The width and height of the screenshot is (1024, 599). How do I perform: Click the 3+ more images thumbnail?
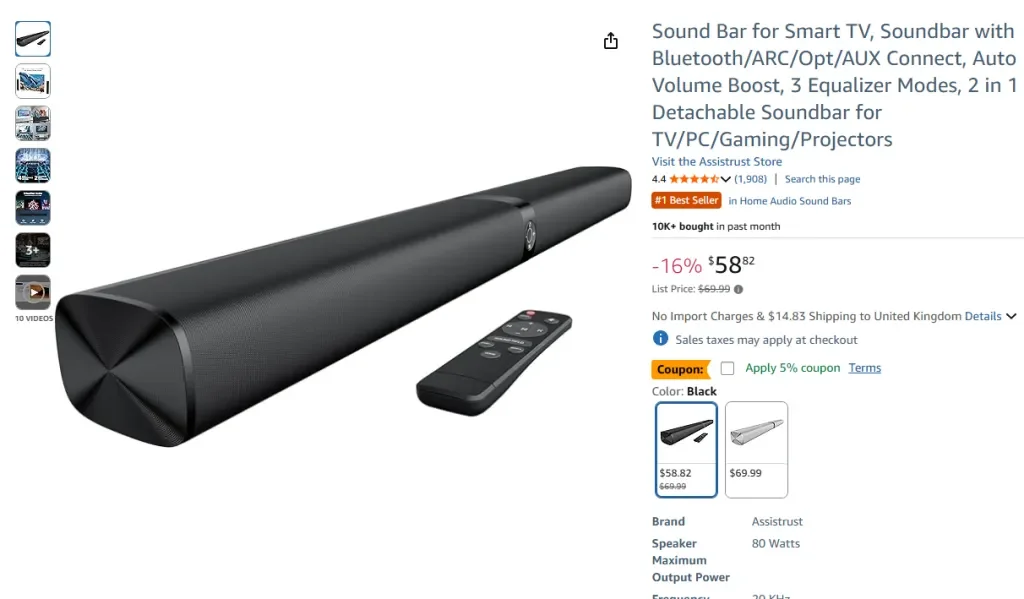coord(33,250)
